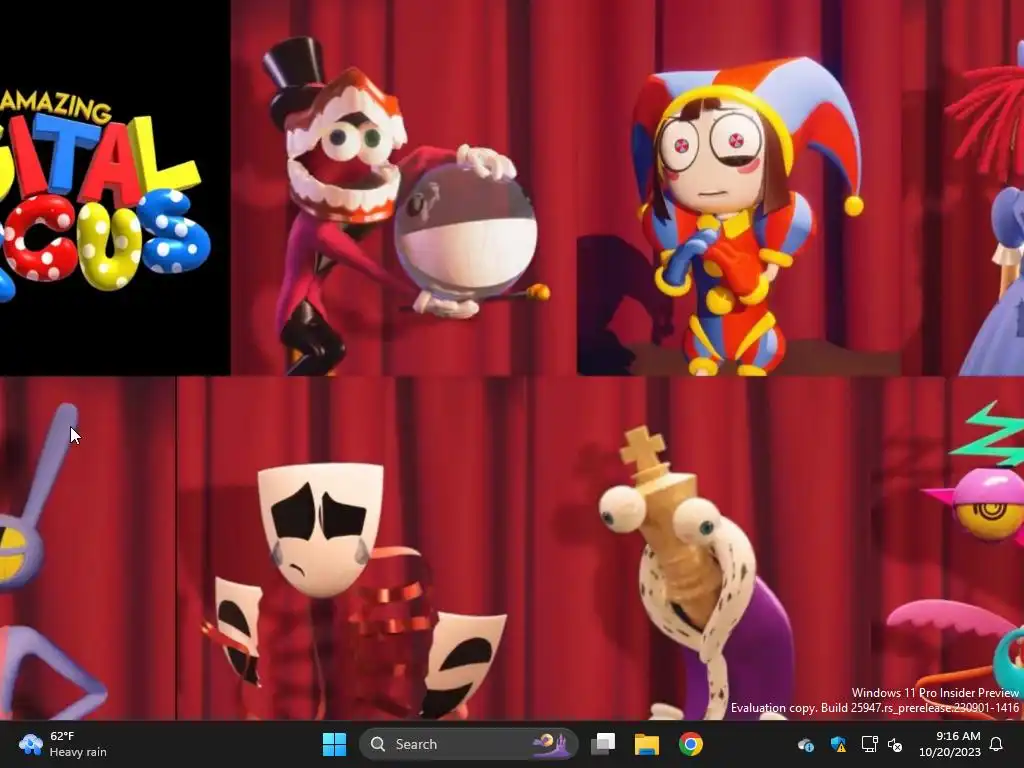Click the muted speaker volume icon
Image resolution: width=1024 pixels, height=768 pixels.
pos(895,744)
